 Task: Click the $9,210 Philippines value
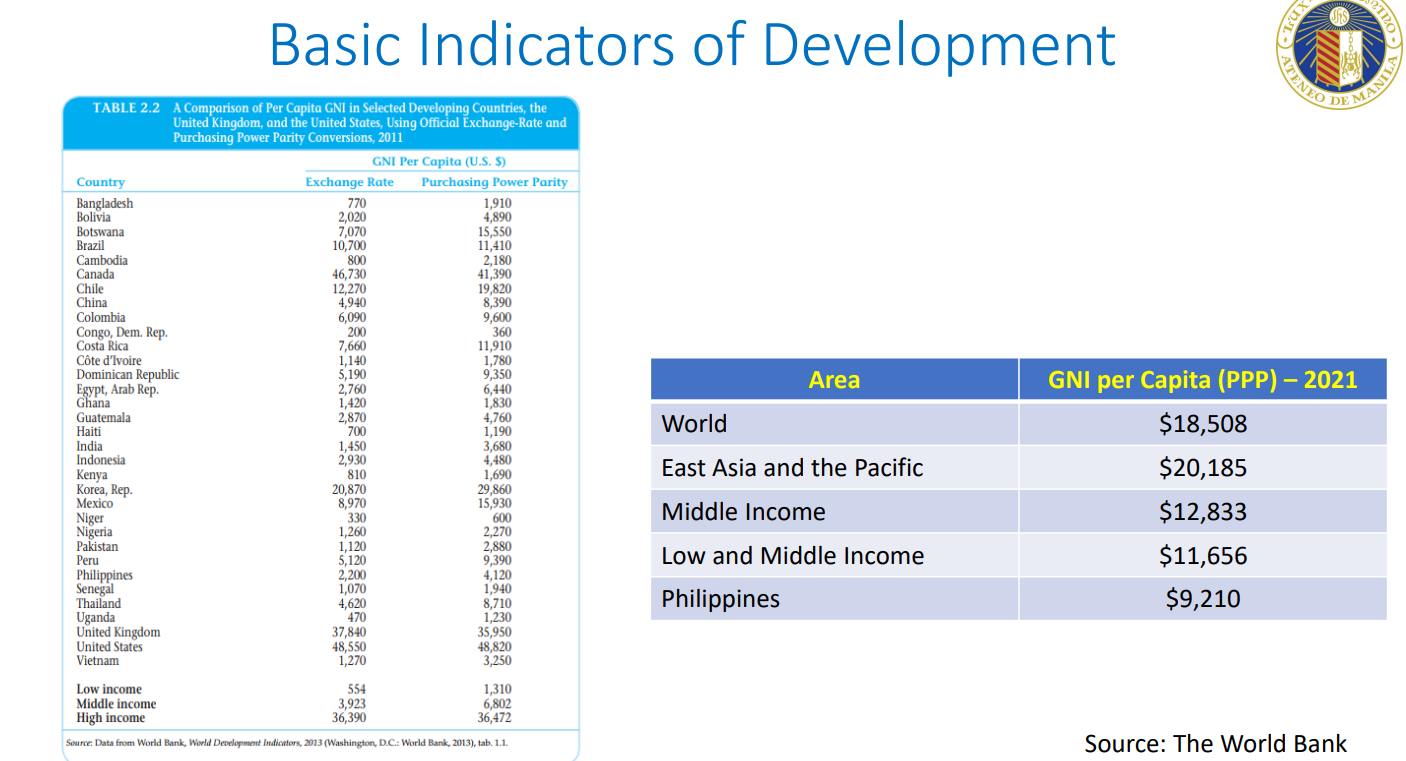[1202, 599]
